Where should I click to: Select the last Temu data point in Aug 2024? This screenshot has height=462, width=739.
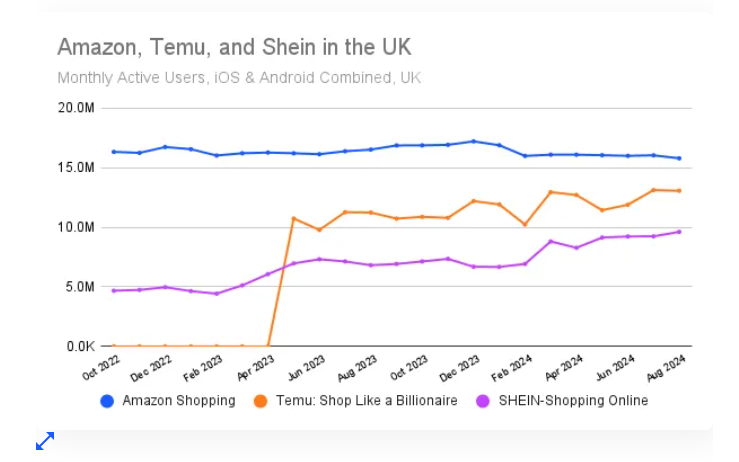pyautogui.click(x=679, y=191)
